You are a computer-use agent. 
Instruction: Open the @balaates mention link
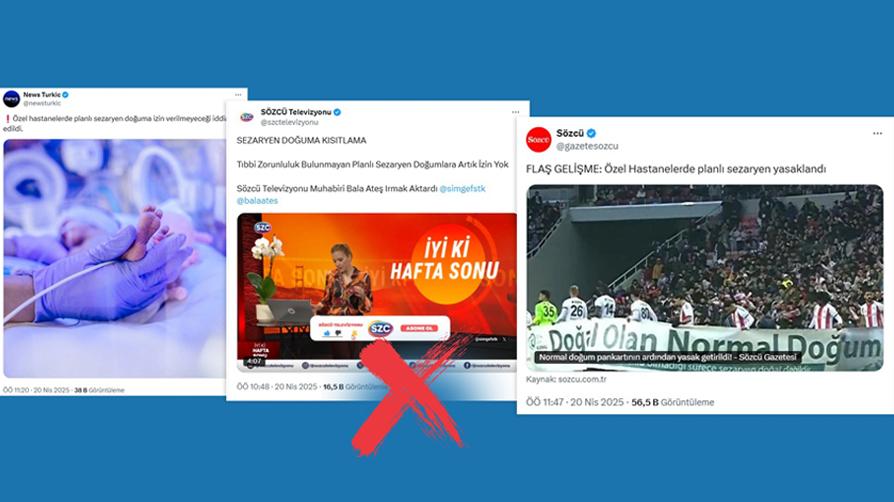click(x=257, y=201)
